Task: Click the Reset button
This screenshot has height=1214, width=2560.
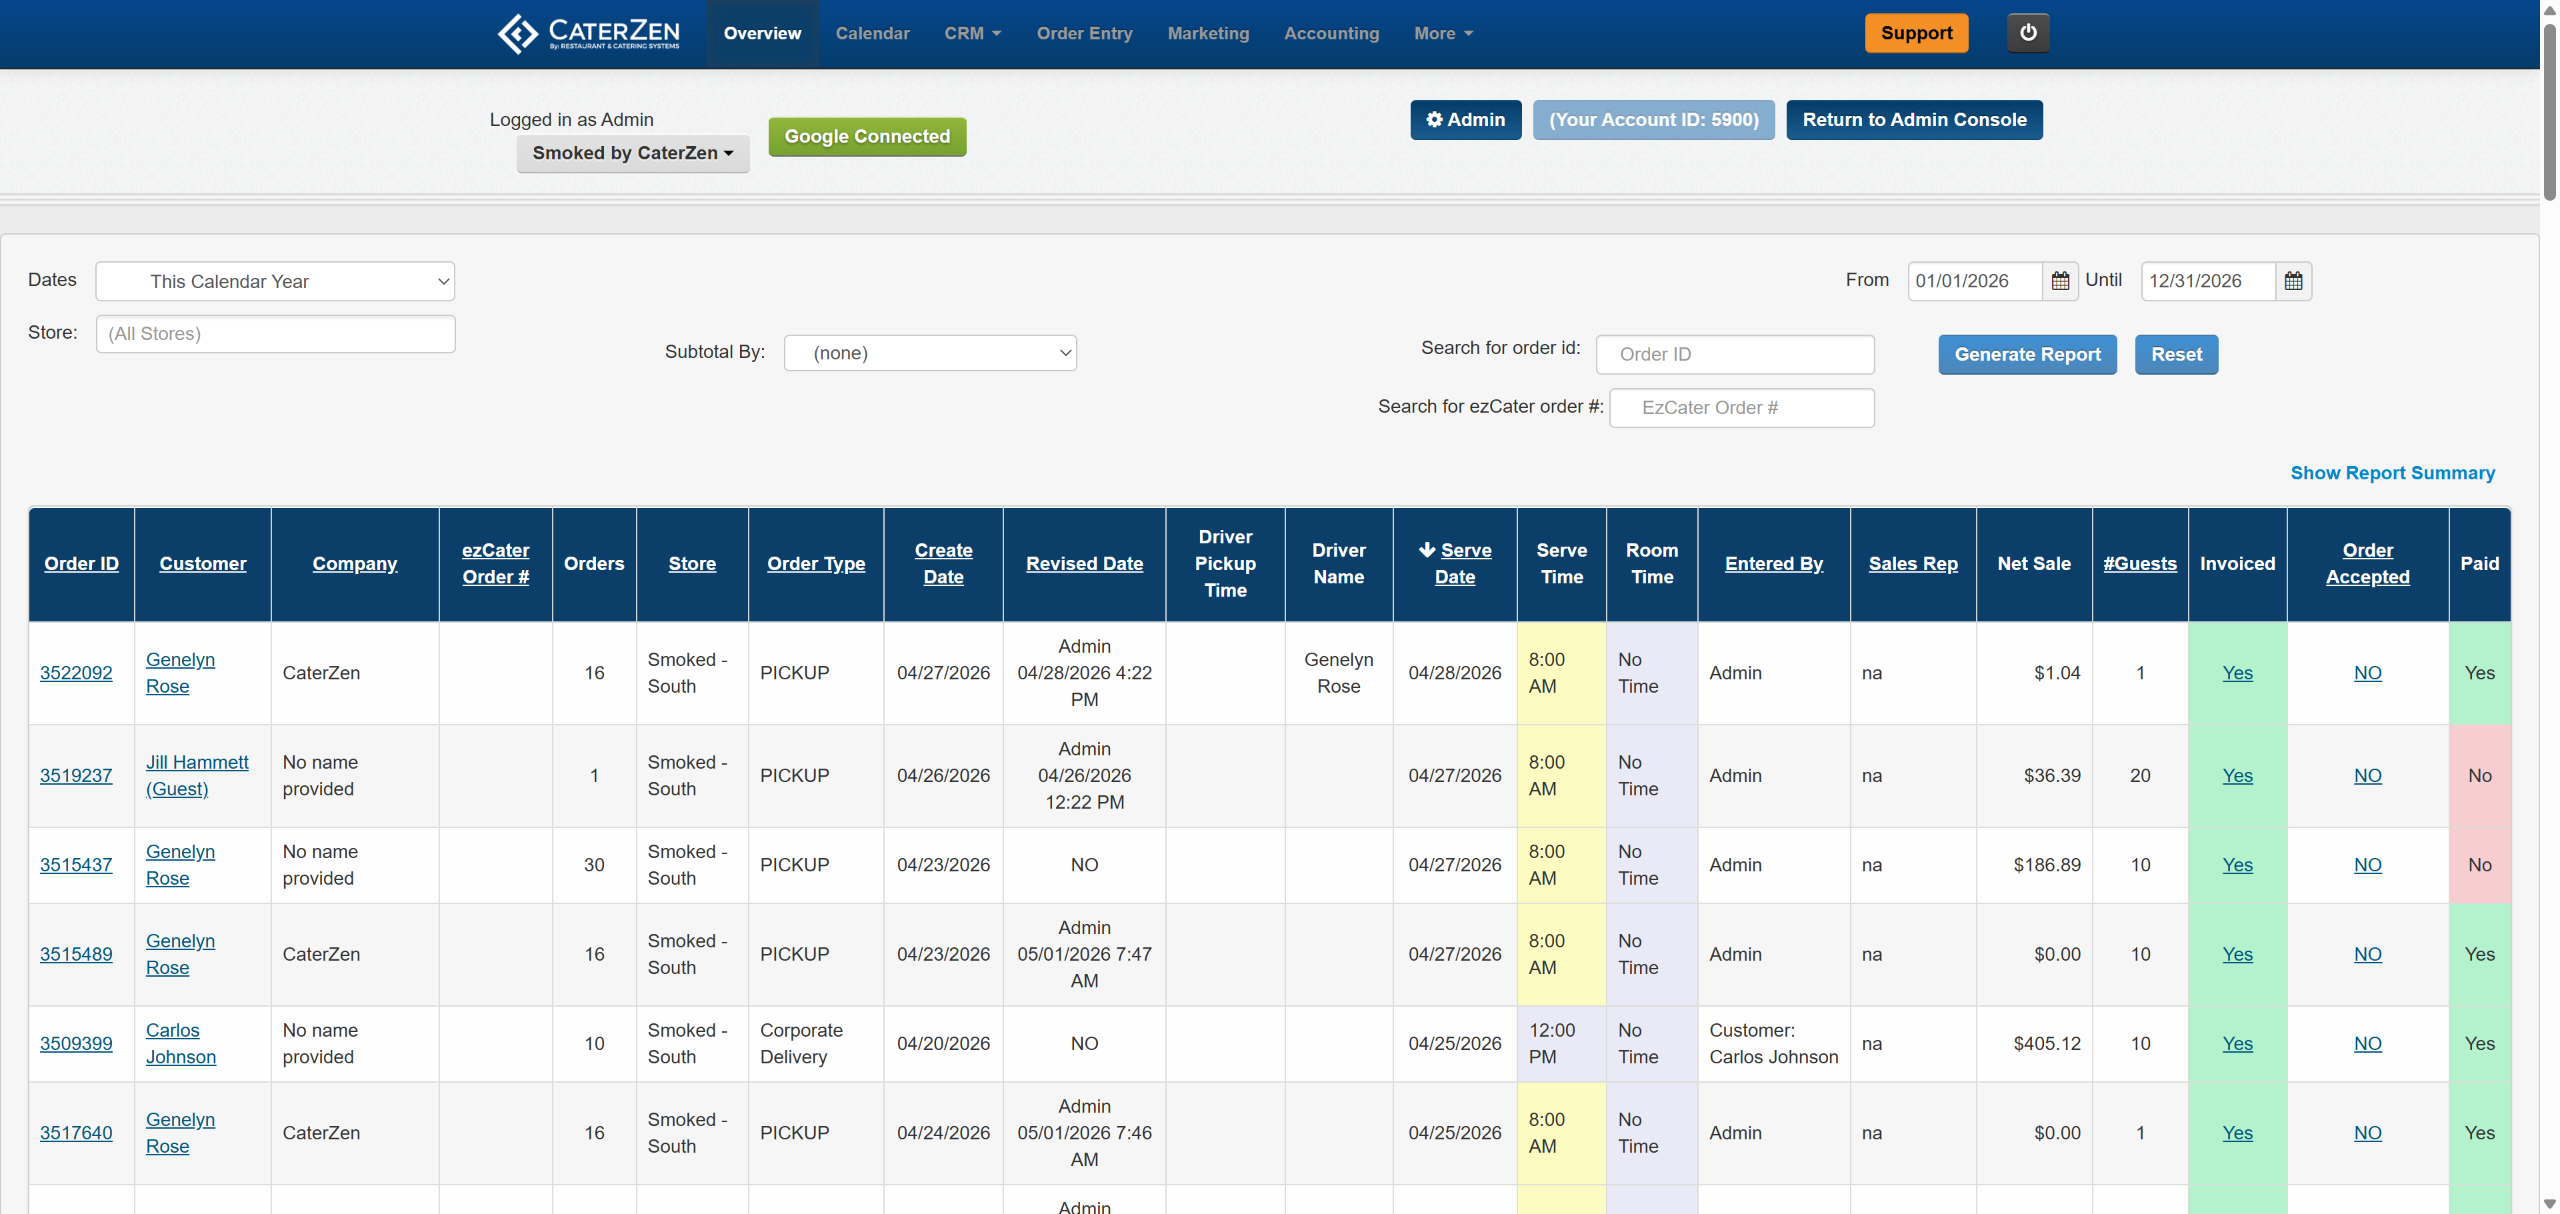Action: [2176, 354]
